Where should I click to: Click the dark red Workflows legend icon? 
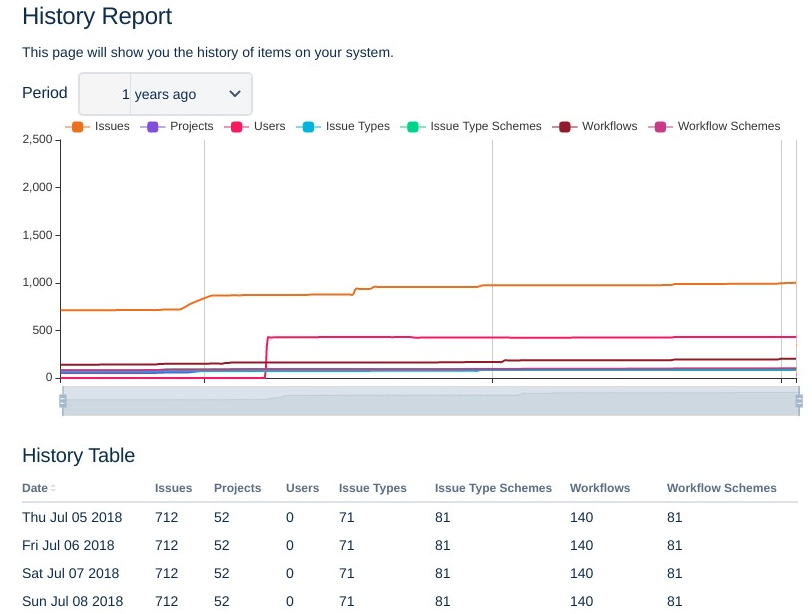click(564, 127)
